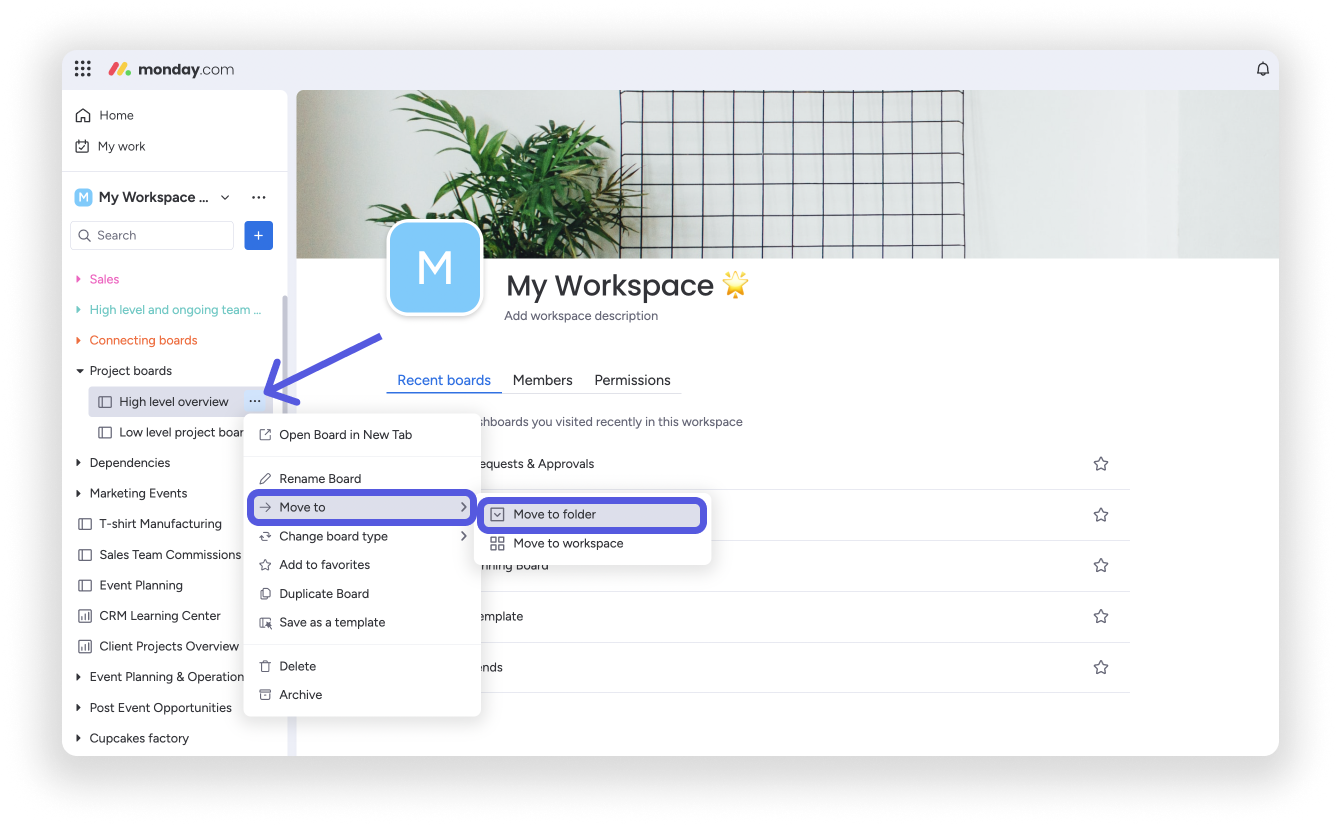Click the blue plus add button
Viewport: 1337px width, 826px height.
(x=258, y=235)
